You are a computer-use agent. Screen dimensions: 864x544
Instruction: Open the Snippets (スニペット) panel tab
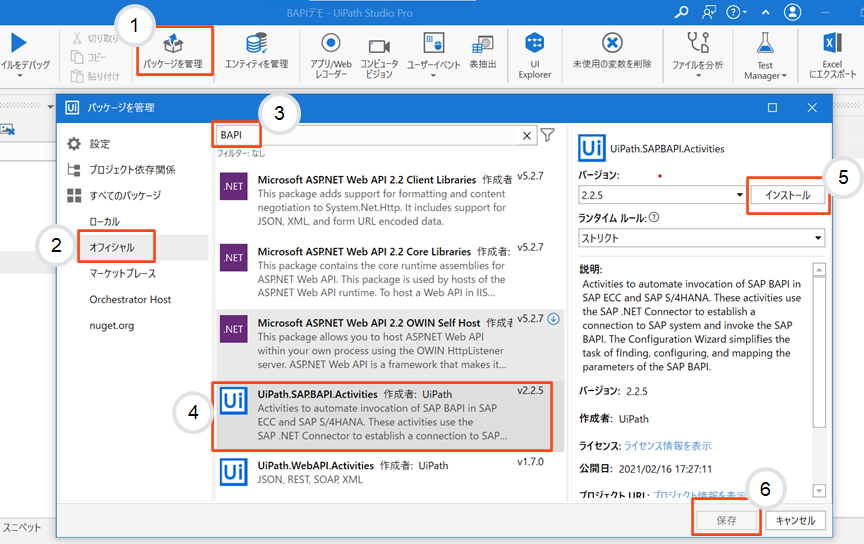22,527
